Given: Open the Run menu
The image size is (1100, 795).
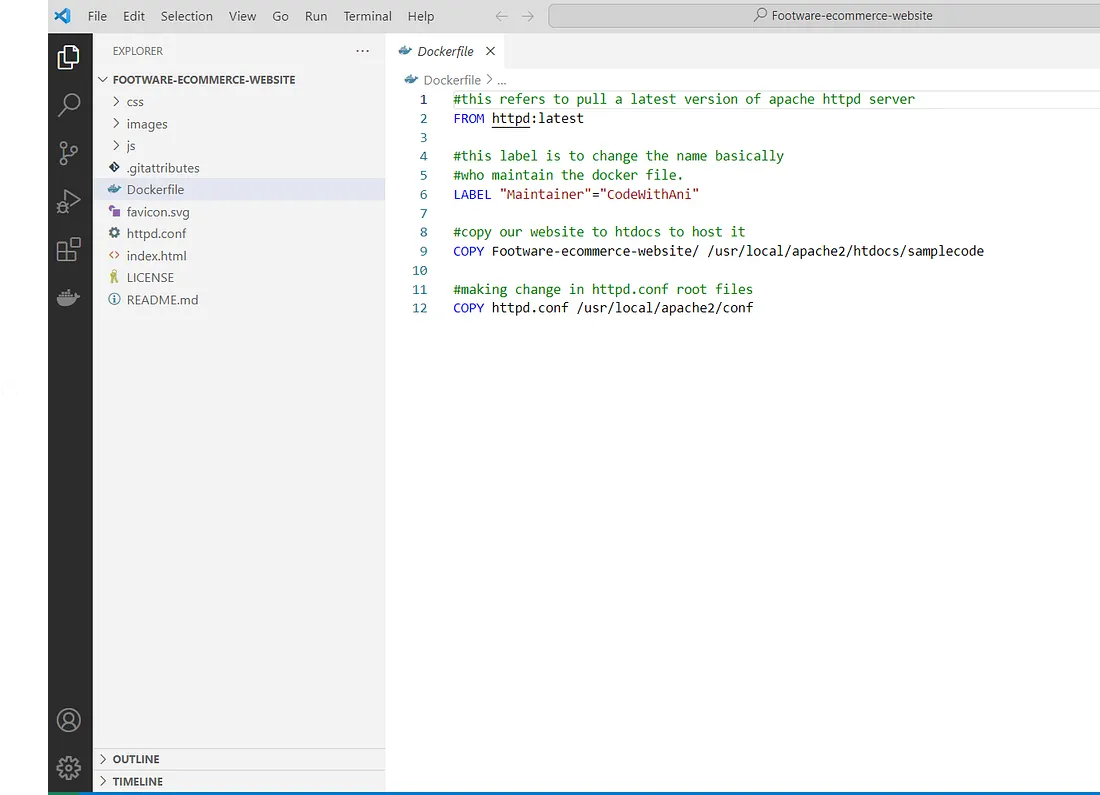Looking at the screenshot, I should click(x=316, y=16).
